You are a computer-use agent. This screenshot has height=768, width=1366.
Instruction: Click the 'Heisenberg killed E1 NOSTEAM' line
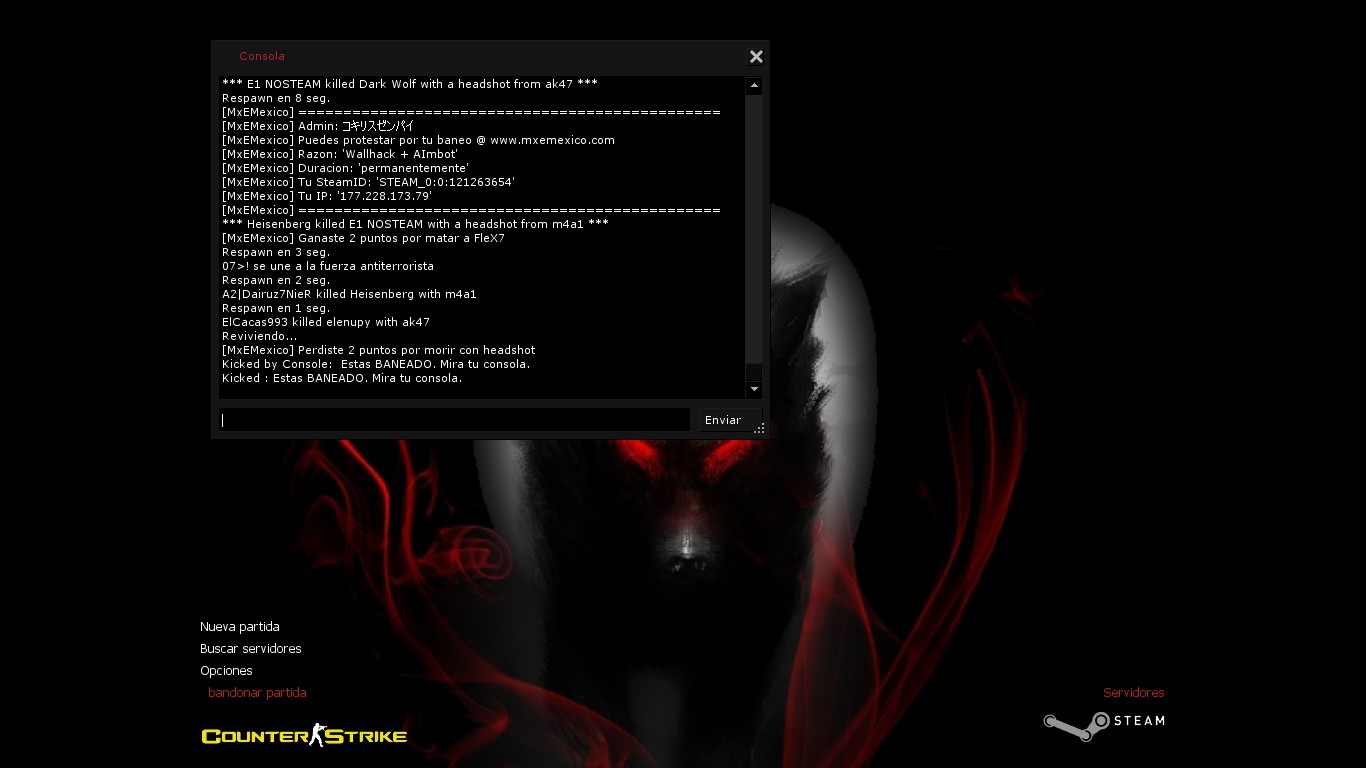click(x=415, y=224)
